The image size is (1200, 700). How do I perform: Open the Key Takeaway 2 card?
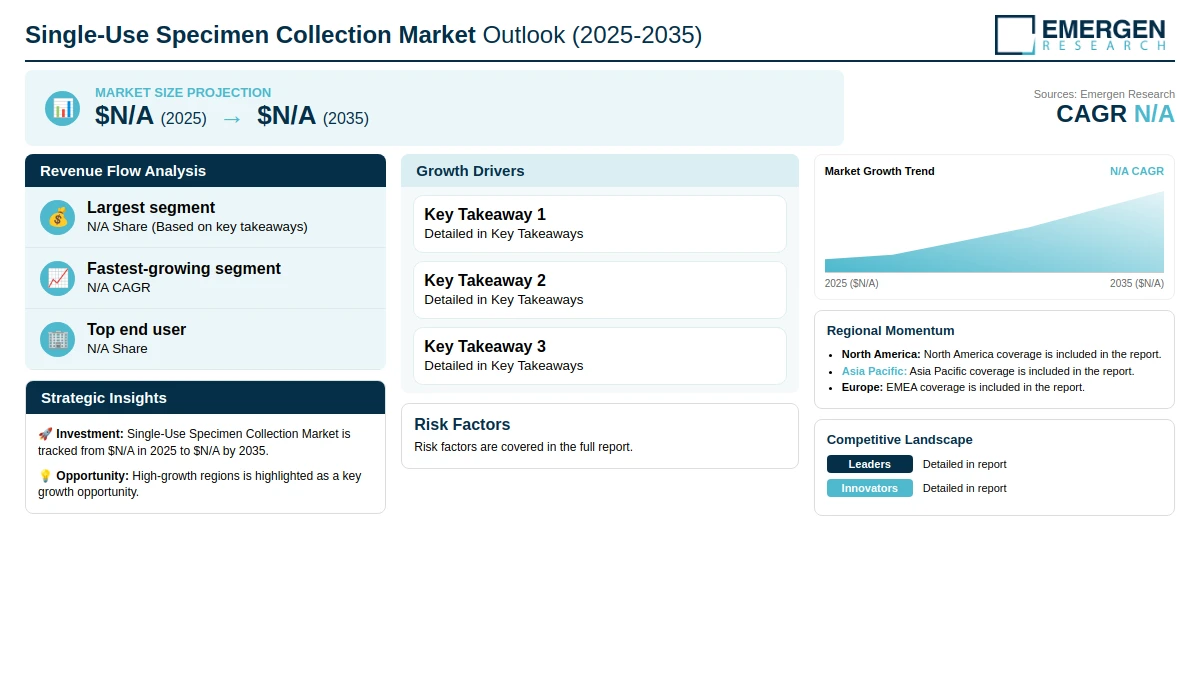(x=600, y=290)
